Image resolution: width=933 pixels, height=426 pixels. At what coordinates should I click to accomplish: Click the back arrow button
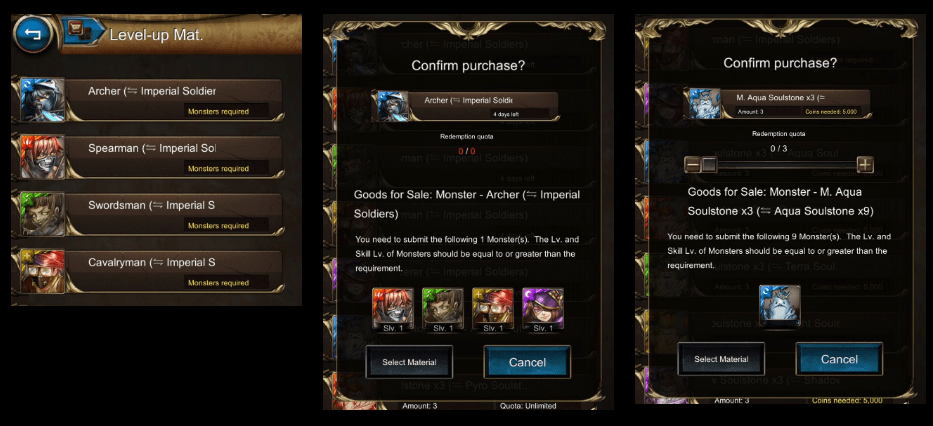(33, 35)
